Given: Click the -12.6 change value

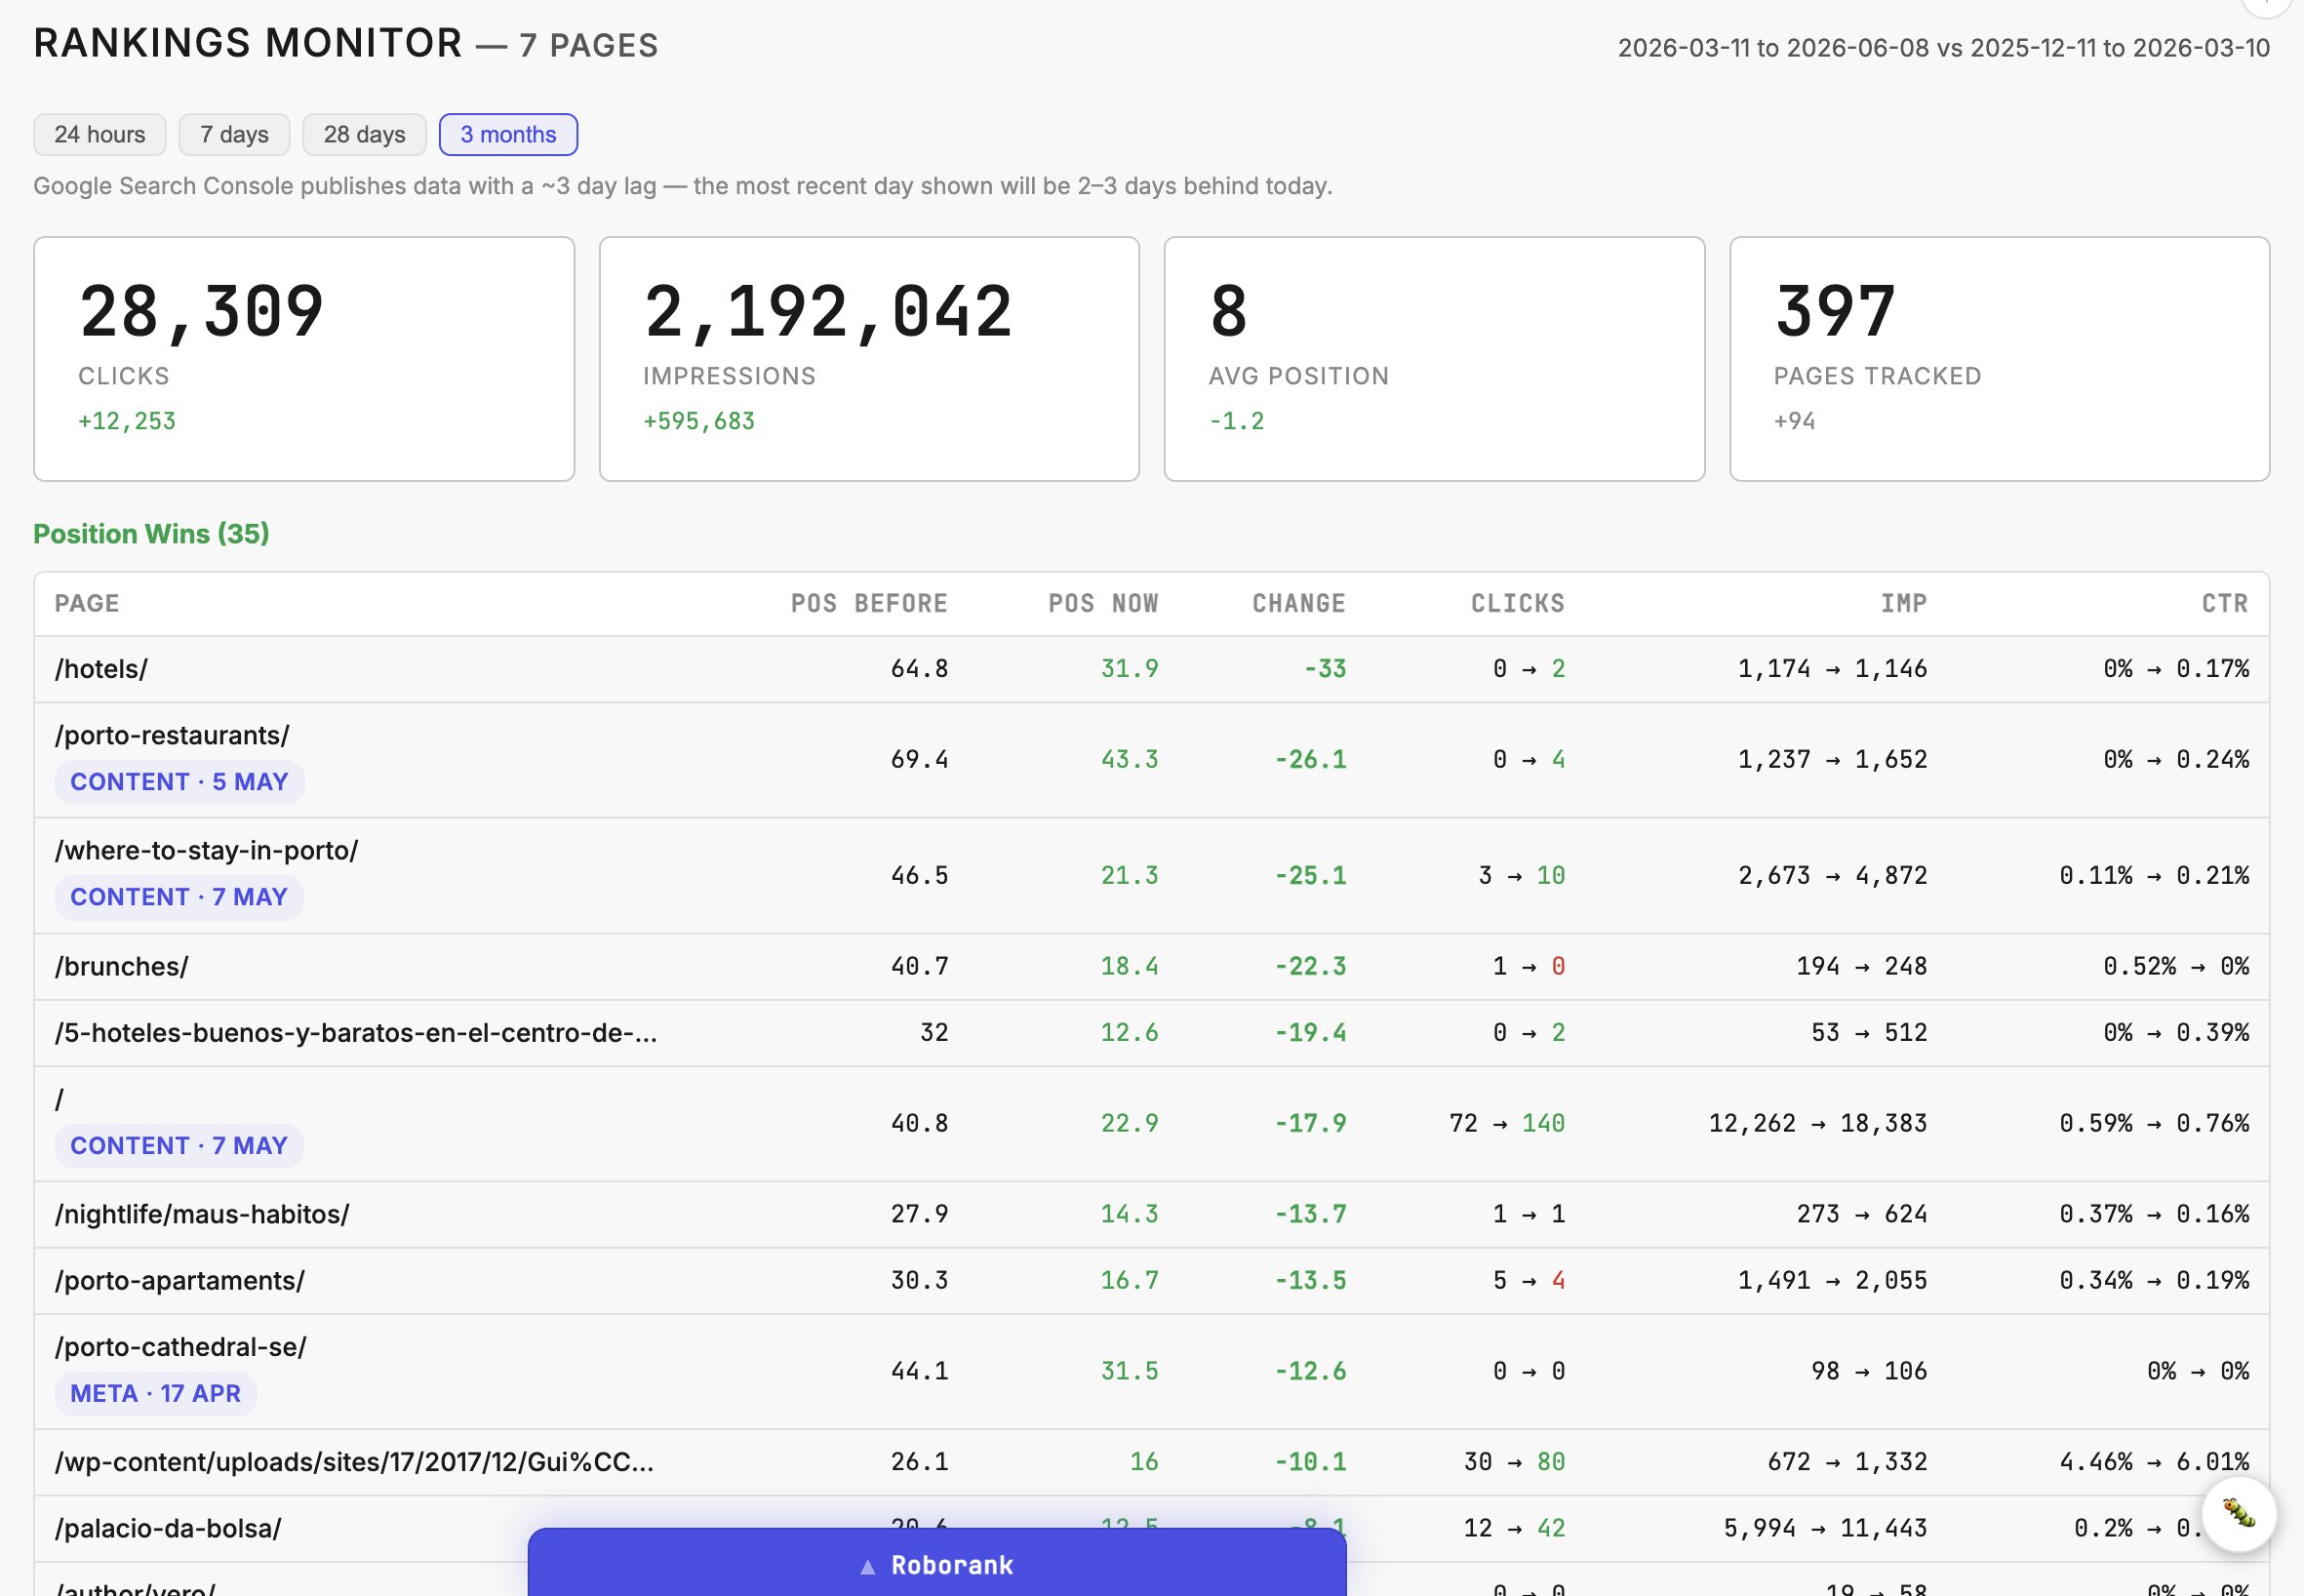Looking at the screenshot, I should pyautogui.click(x=1310, y=1371).
